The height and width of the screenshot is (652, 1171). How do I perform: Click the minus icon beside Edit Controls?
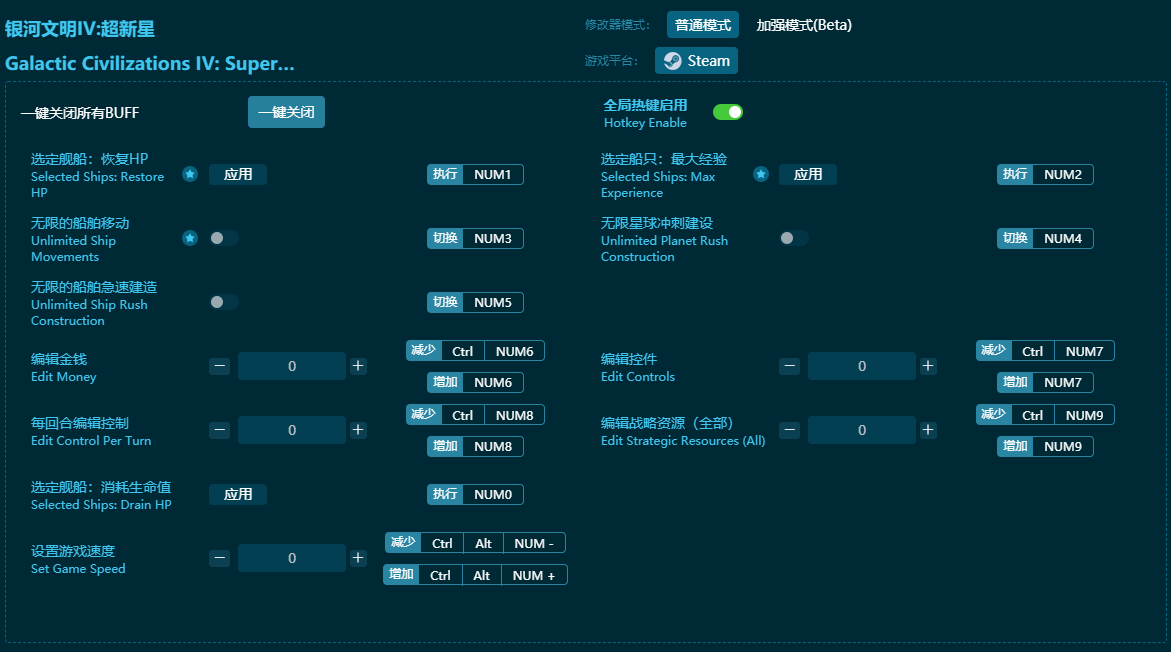tap(789, 366)
